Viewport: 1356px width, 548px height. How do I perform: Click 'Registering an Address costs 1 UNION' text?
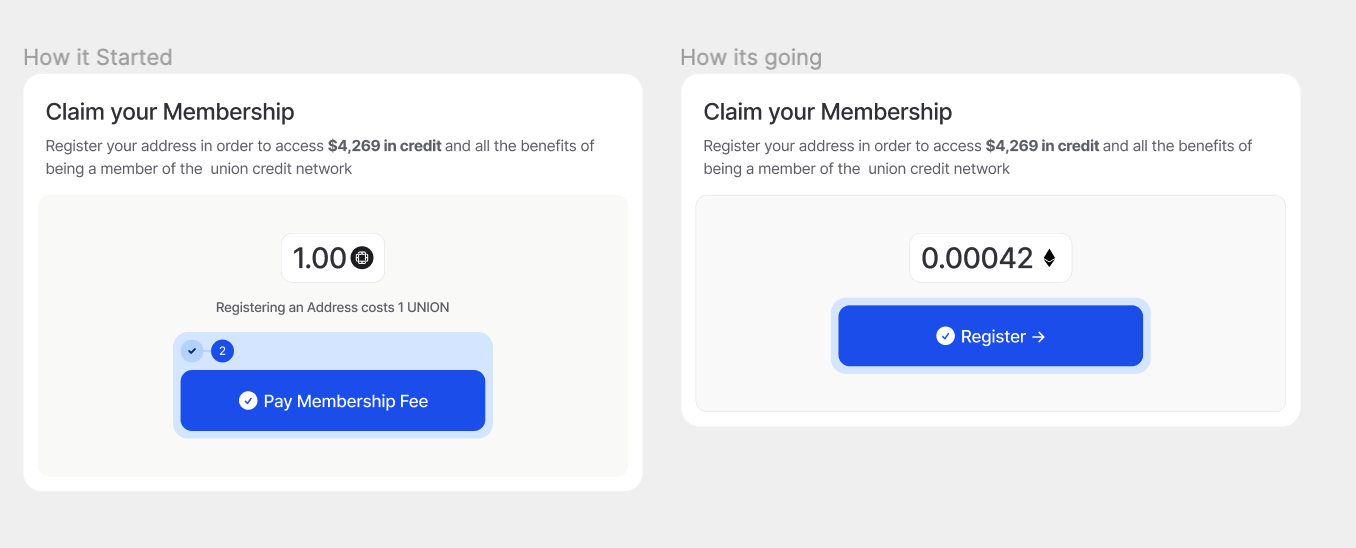333,307
